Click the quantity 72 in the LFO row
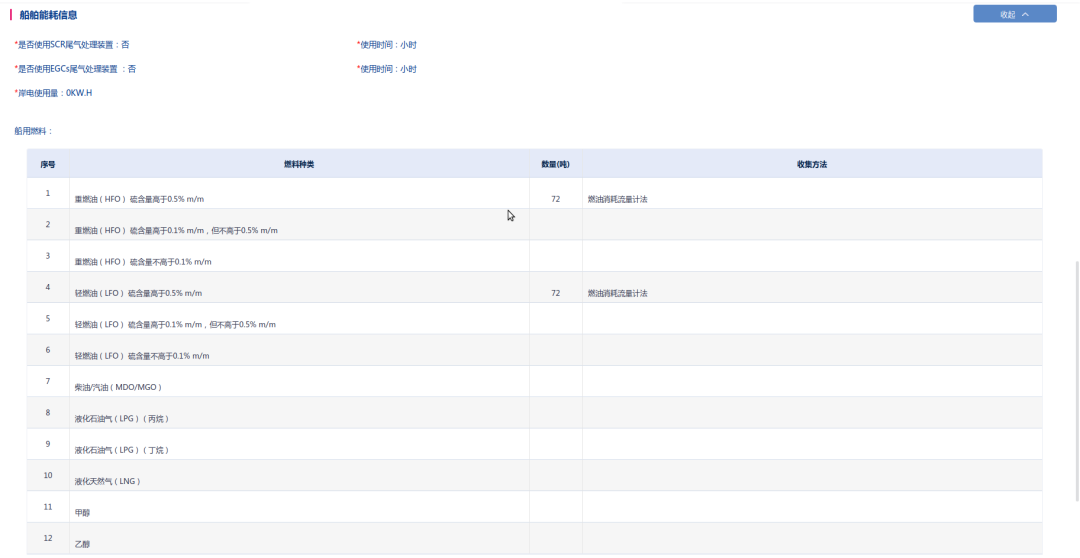The height and width of the screenshot is (558, 1080). [x=555, y=293]
